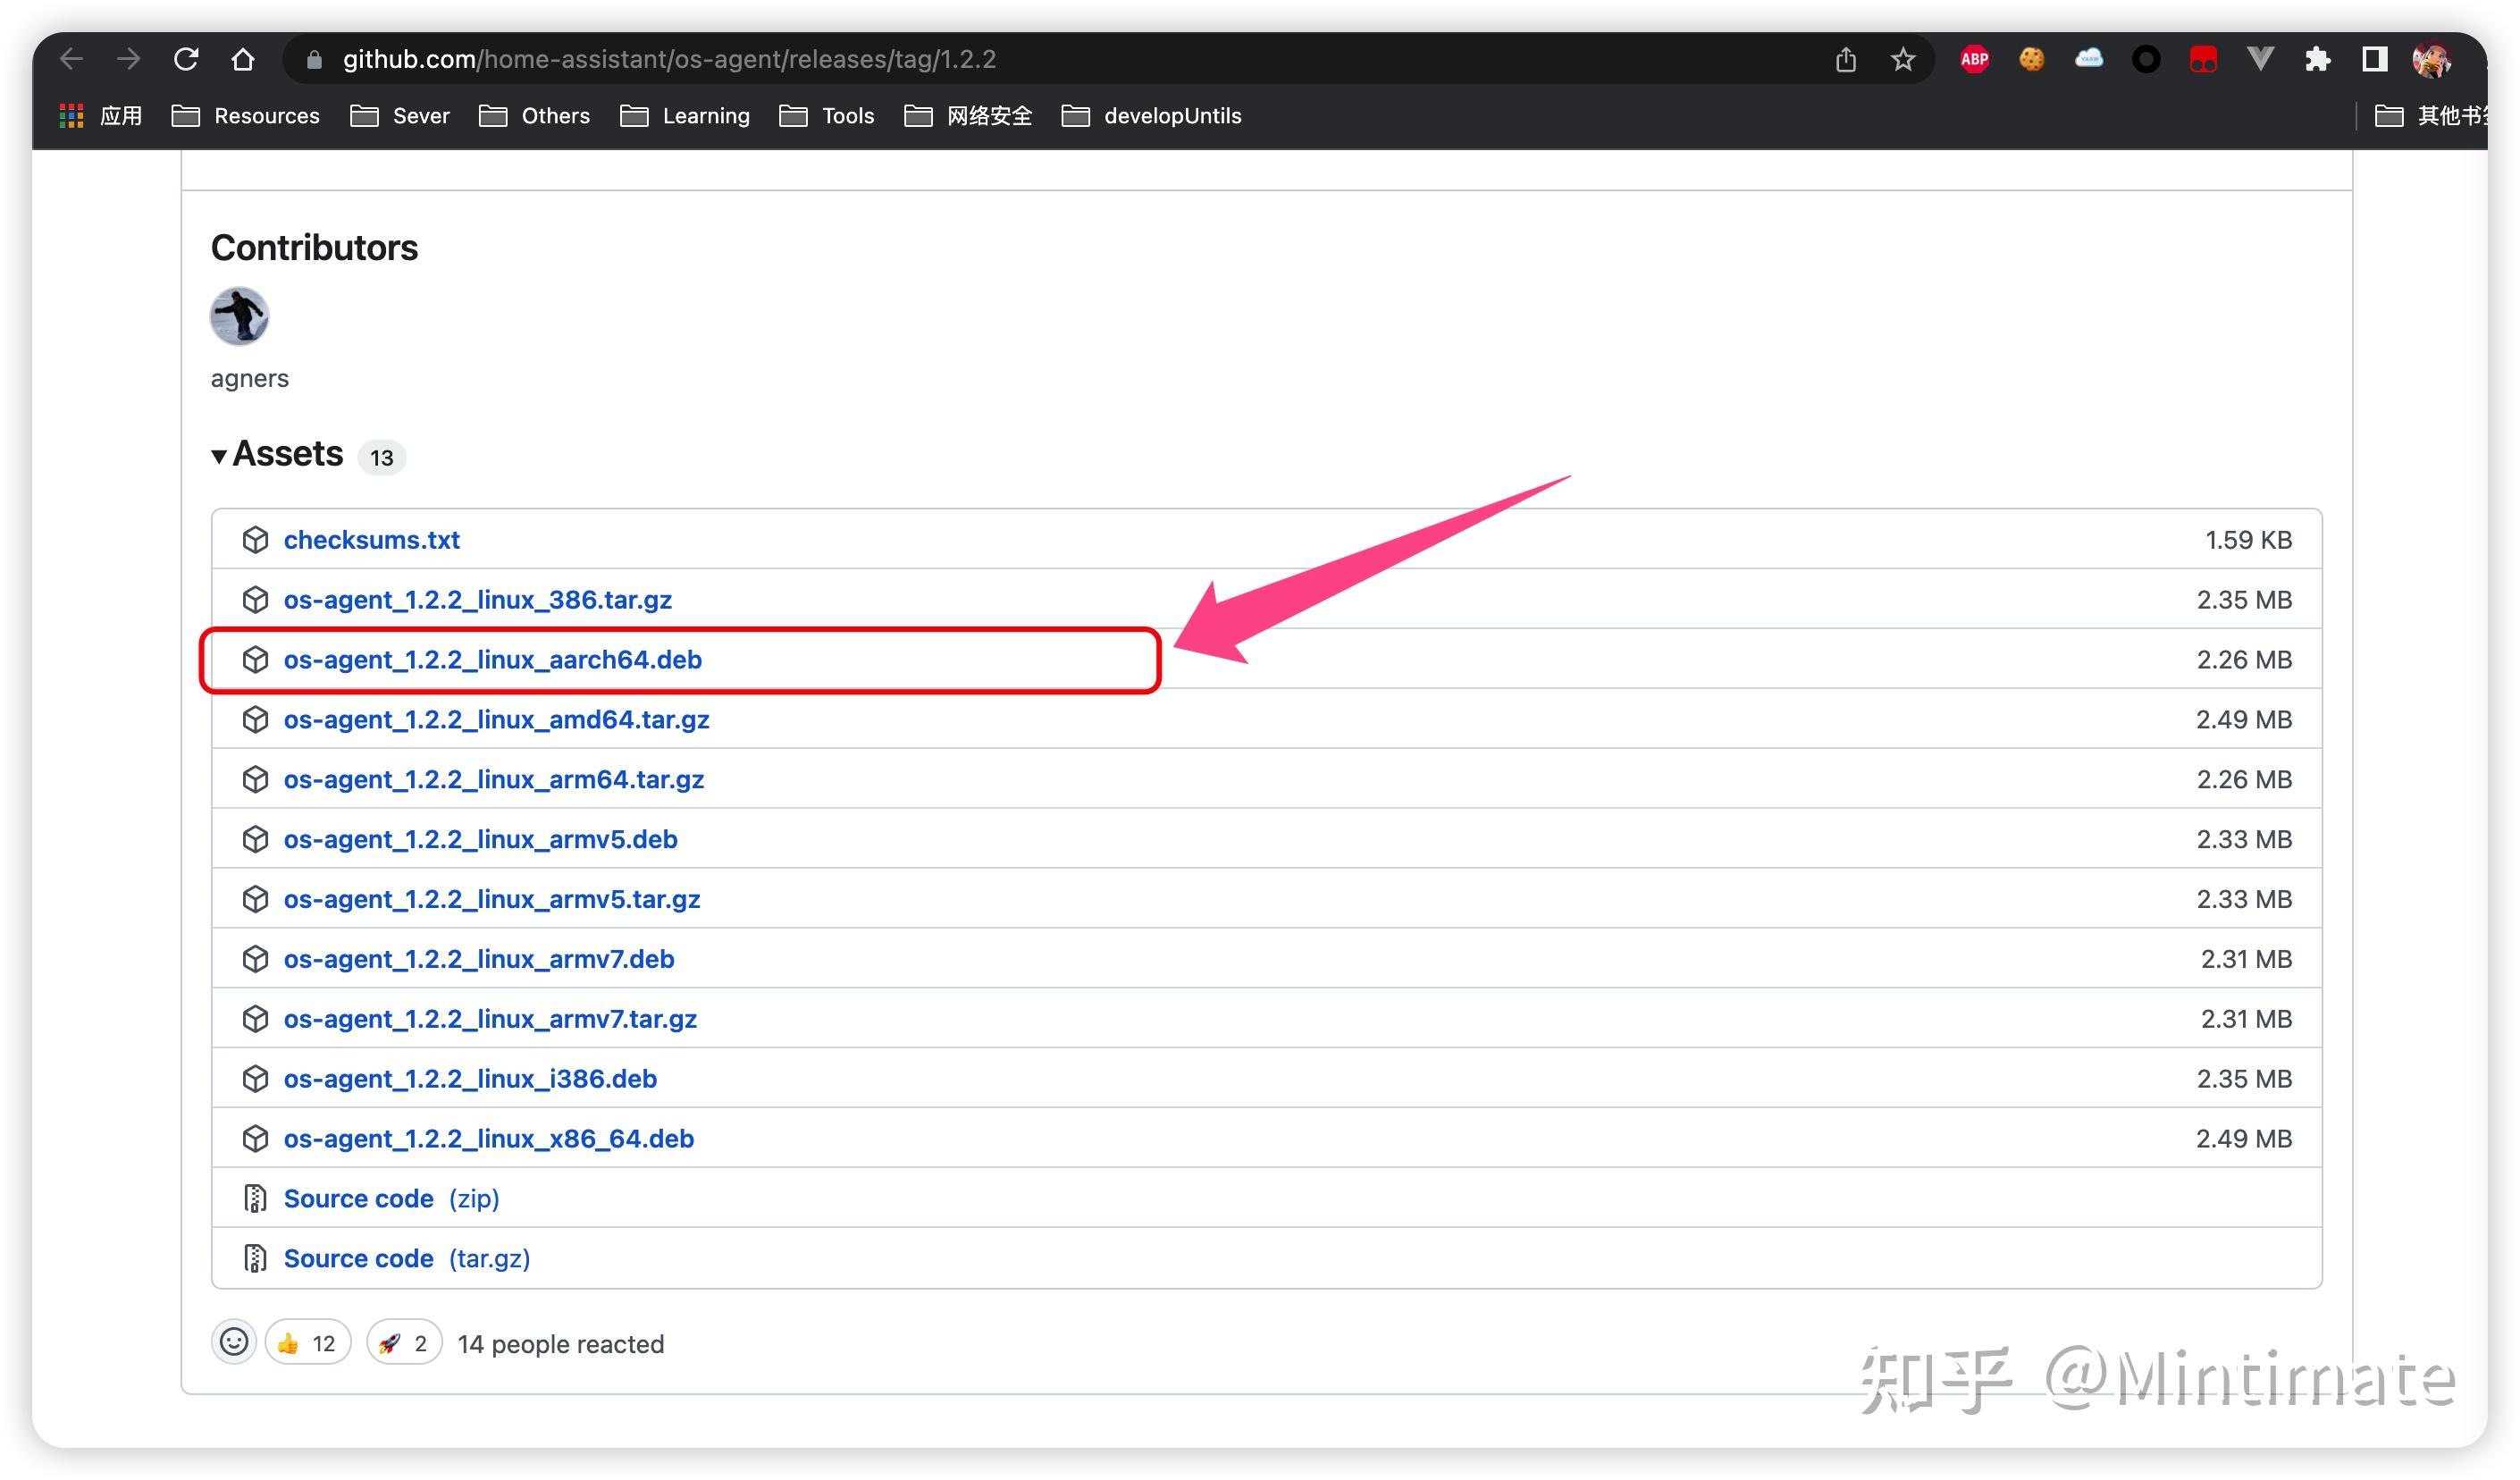Click the 2.26 MB size of aarch64.deb
Viewport: 2520px width, 1480px height.
pos(2243,660)
